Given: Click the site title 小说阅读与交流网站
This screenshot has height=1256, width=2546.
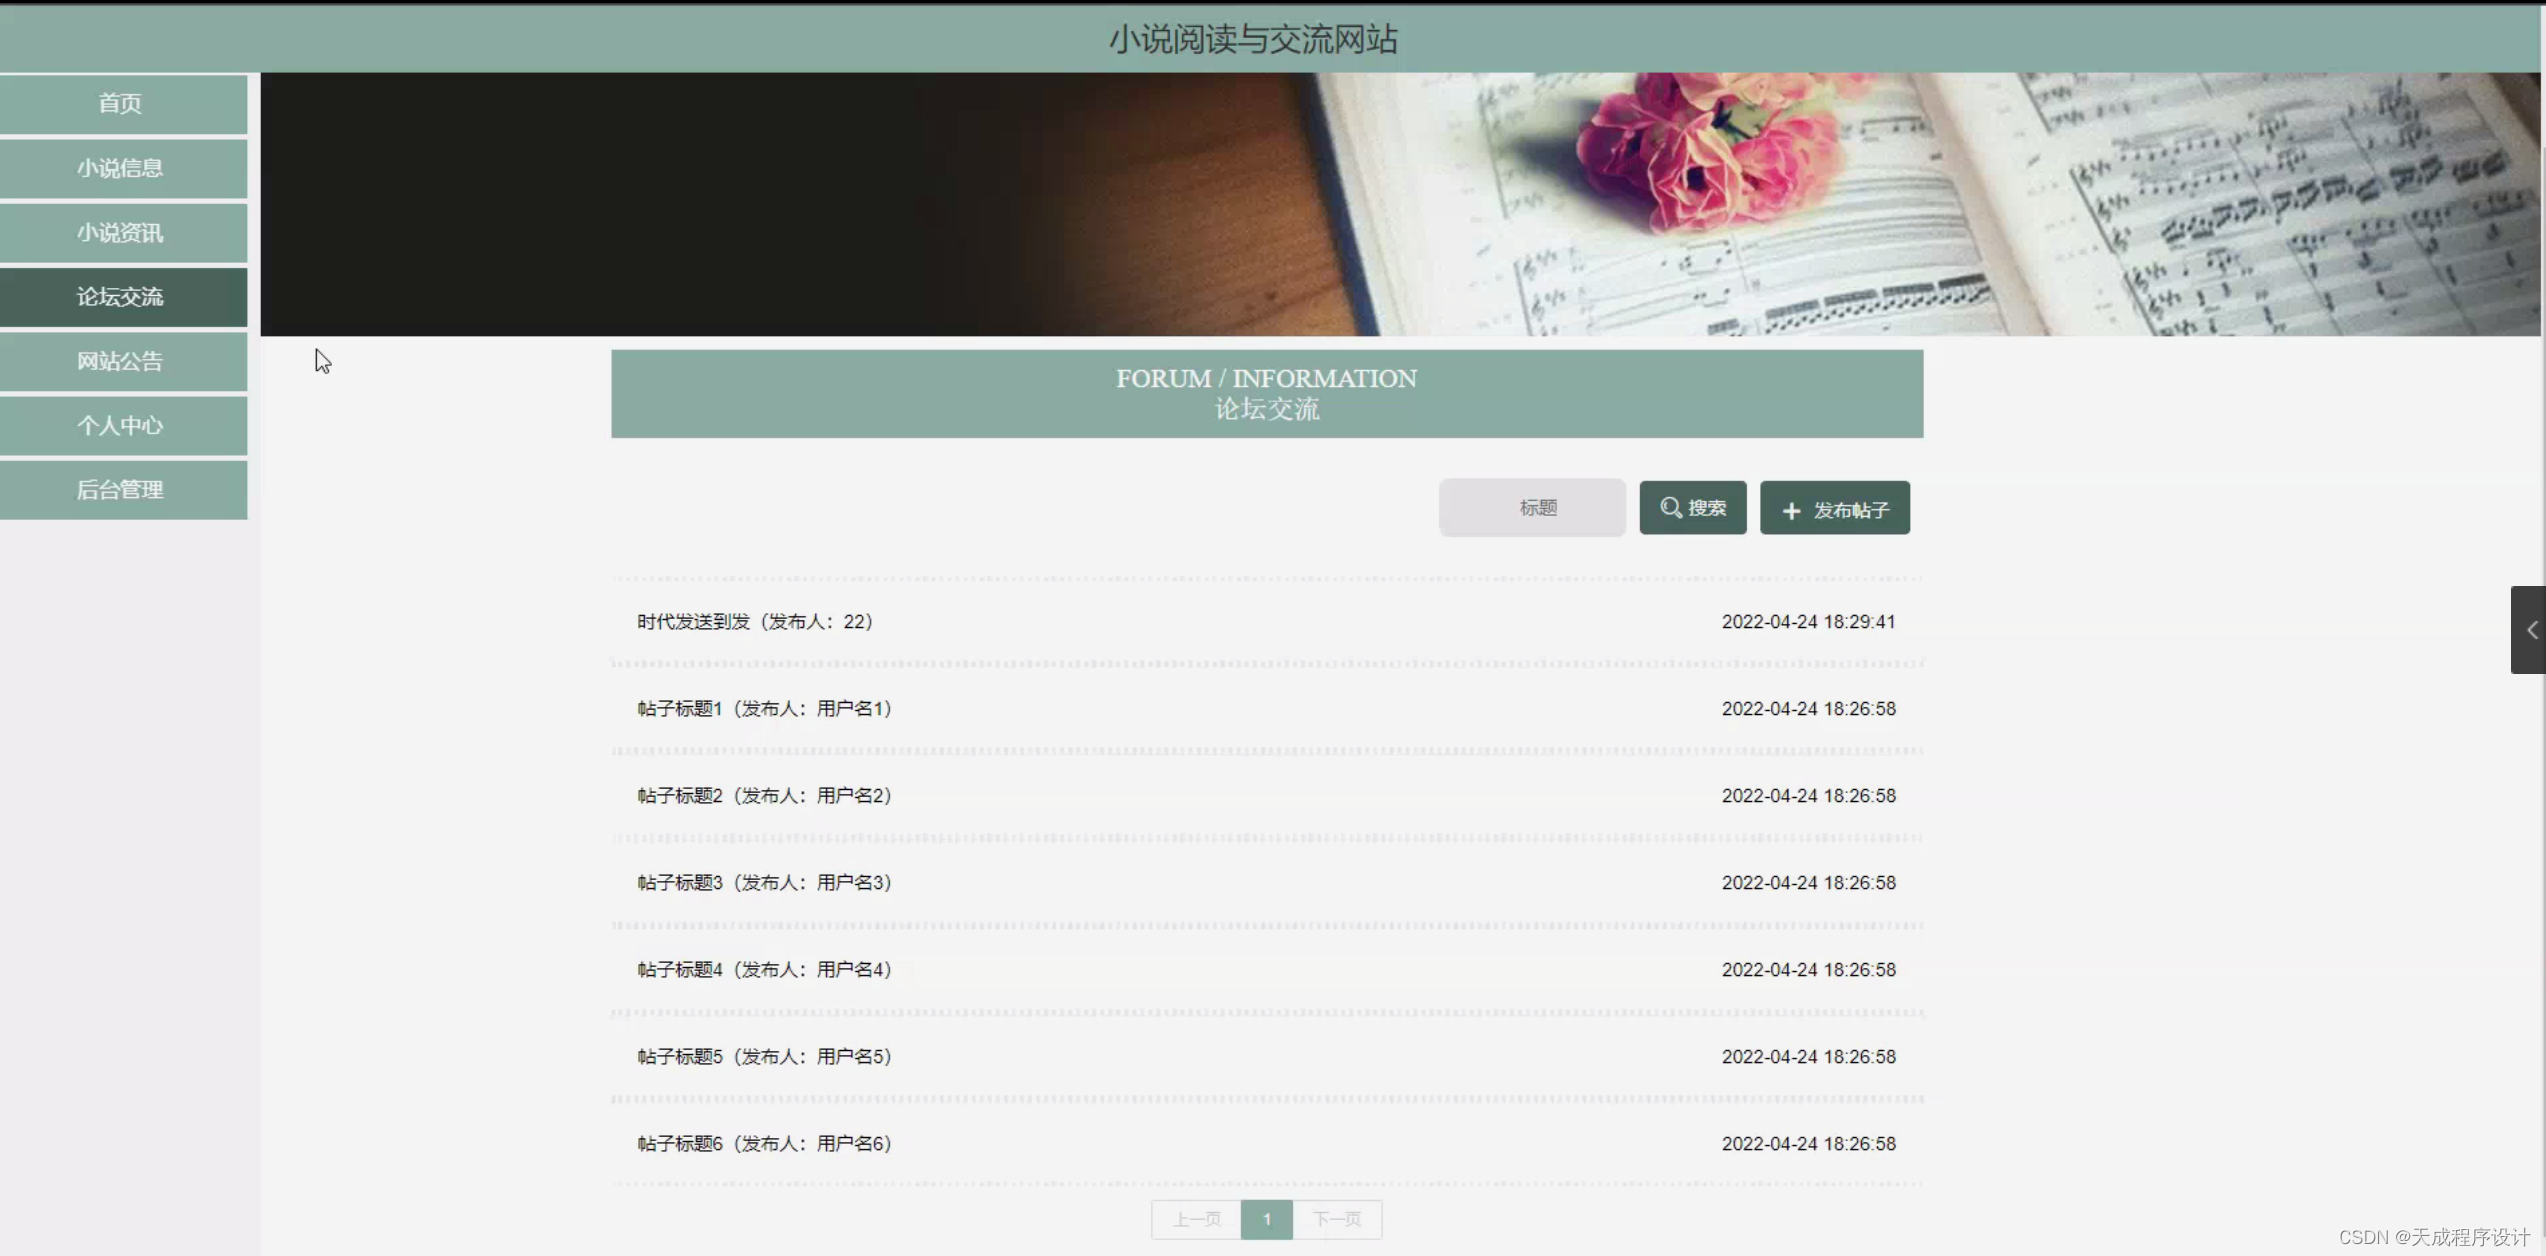Looking at the screenshot, I should pos(1253,40).
